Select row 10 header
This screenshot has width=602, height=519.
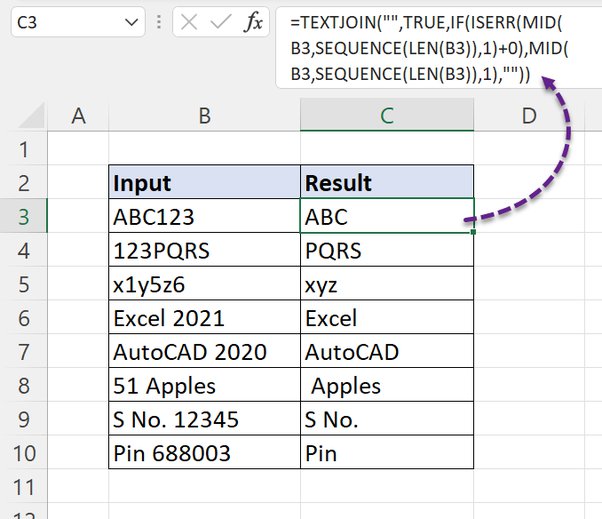point(24,453)
